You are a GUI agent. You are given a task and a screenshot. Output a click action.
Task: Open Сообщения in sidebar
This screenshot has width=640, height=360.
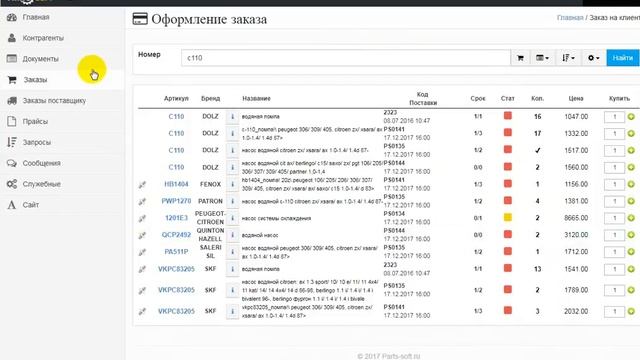[x=41, y=163]
